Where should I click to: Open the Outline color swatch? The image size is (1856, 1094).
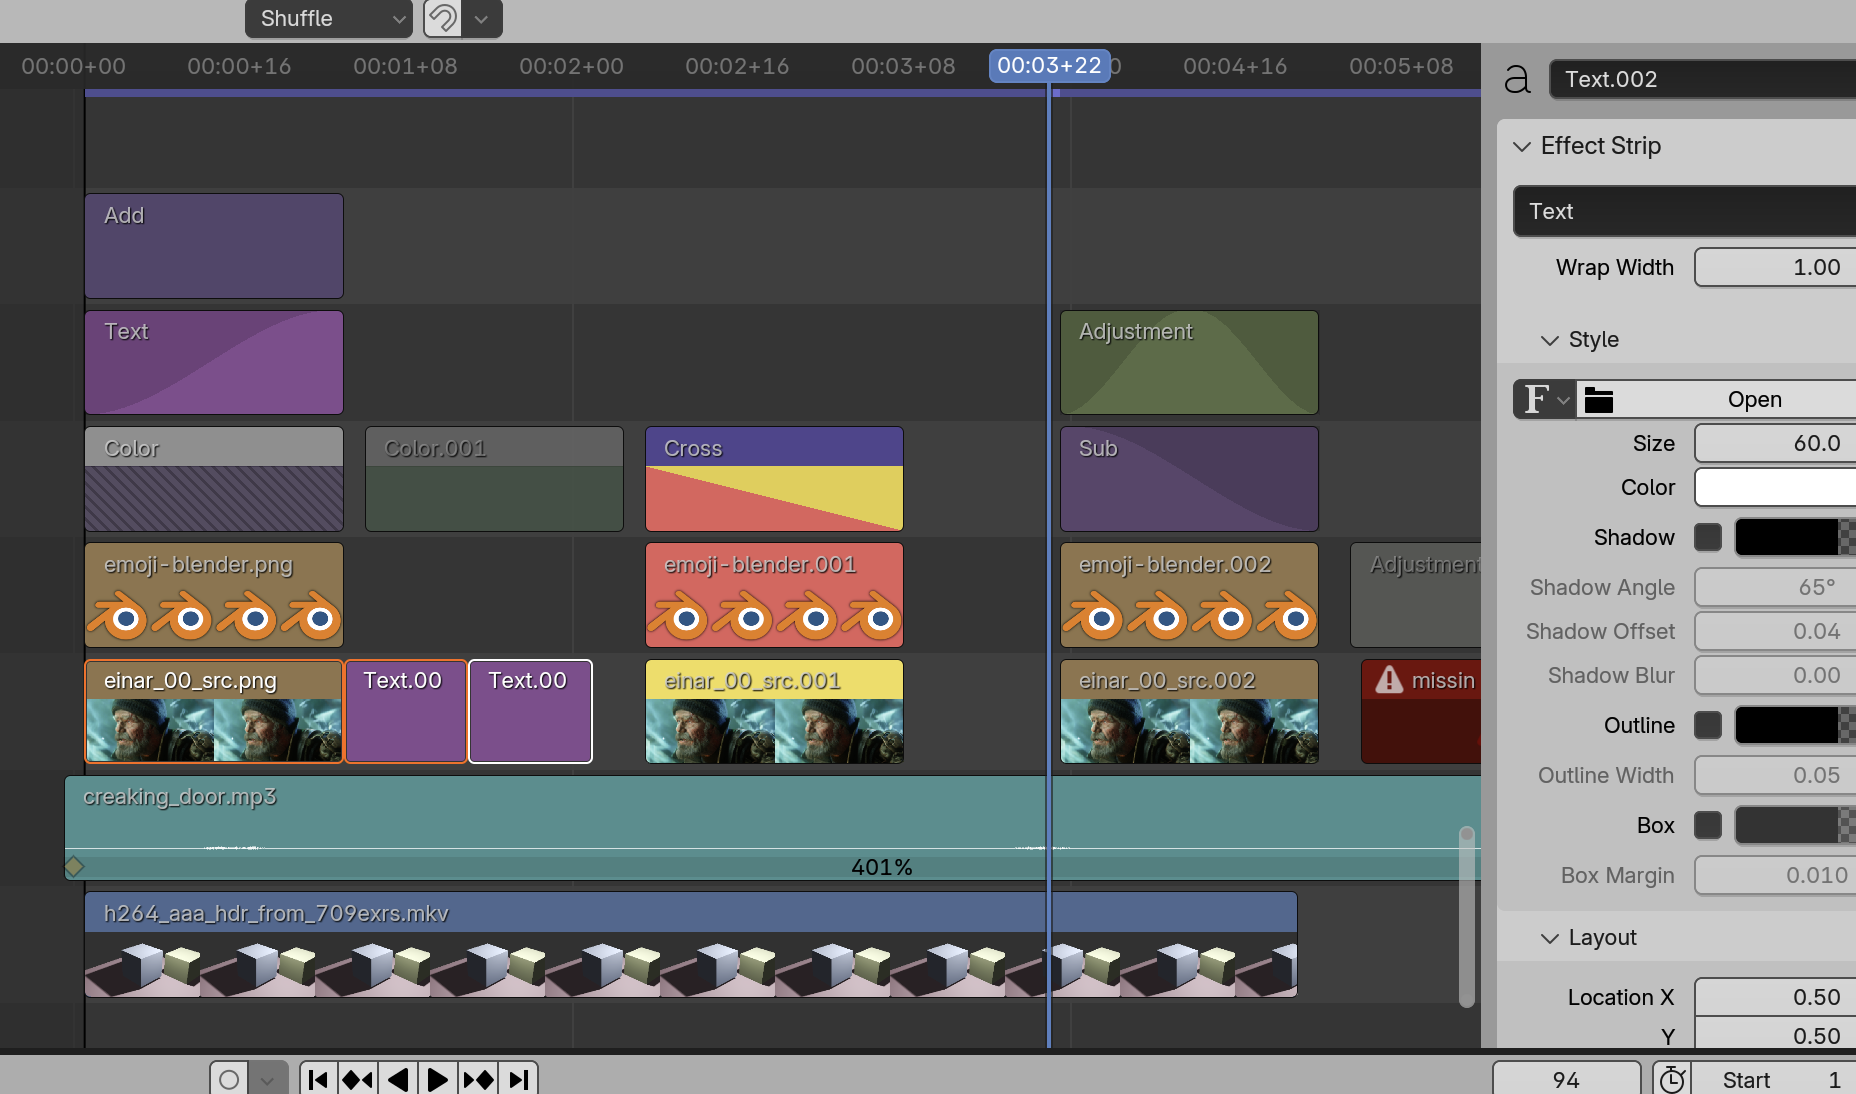(x=1795, y=725)
